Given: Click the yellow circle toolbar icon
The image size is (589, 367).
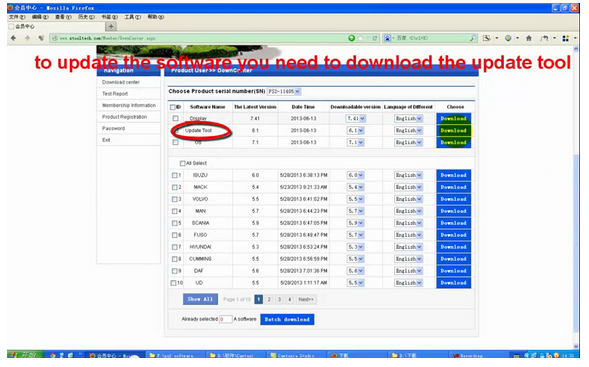Looking at the screenshot, I should point(508,38).
